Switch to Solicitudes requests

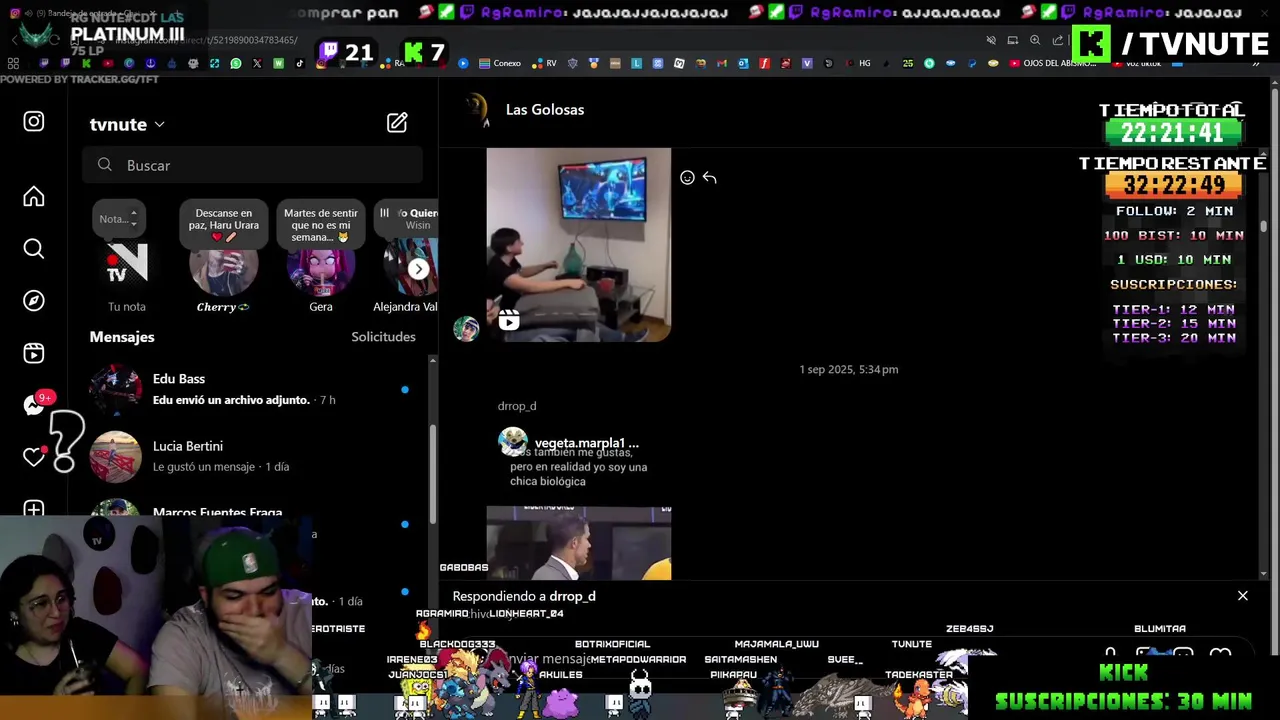pos(383,337)
